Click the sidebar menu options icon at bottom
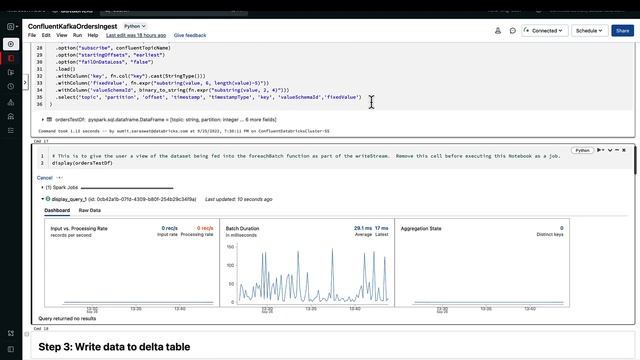The width and height of the screenshot is (640, 360). [11, 349]
